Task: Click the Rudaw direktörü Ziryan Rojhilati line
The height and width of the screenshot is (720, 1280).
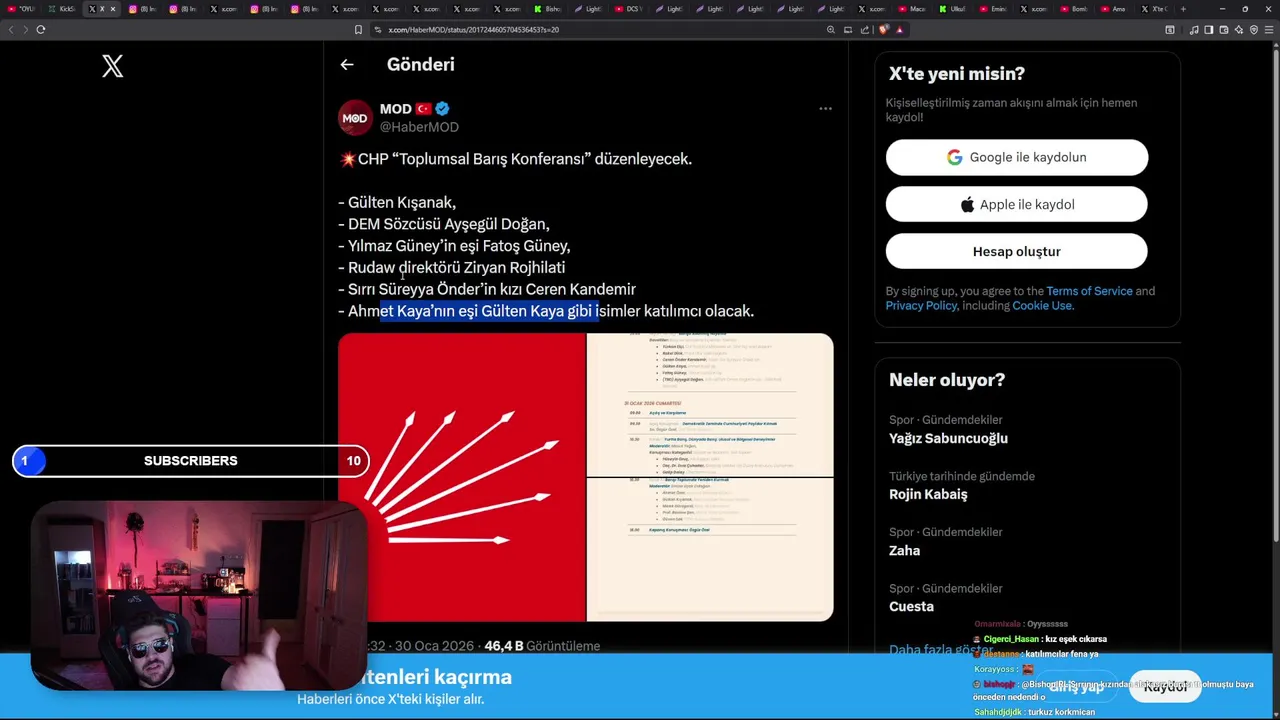Action: (452, 267)
